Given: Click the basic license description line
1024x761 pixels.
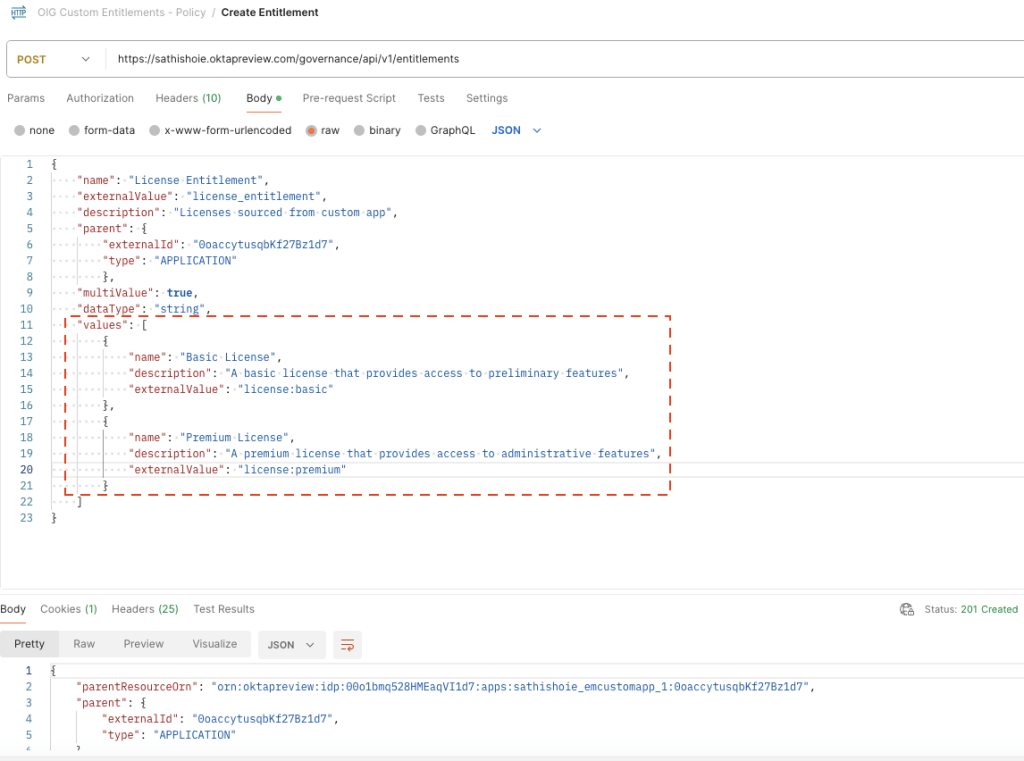Looking at the screenshot, I should pyautogui.click(x=378, y=374).
